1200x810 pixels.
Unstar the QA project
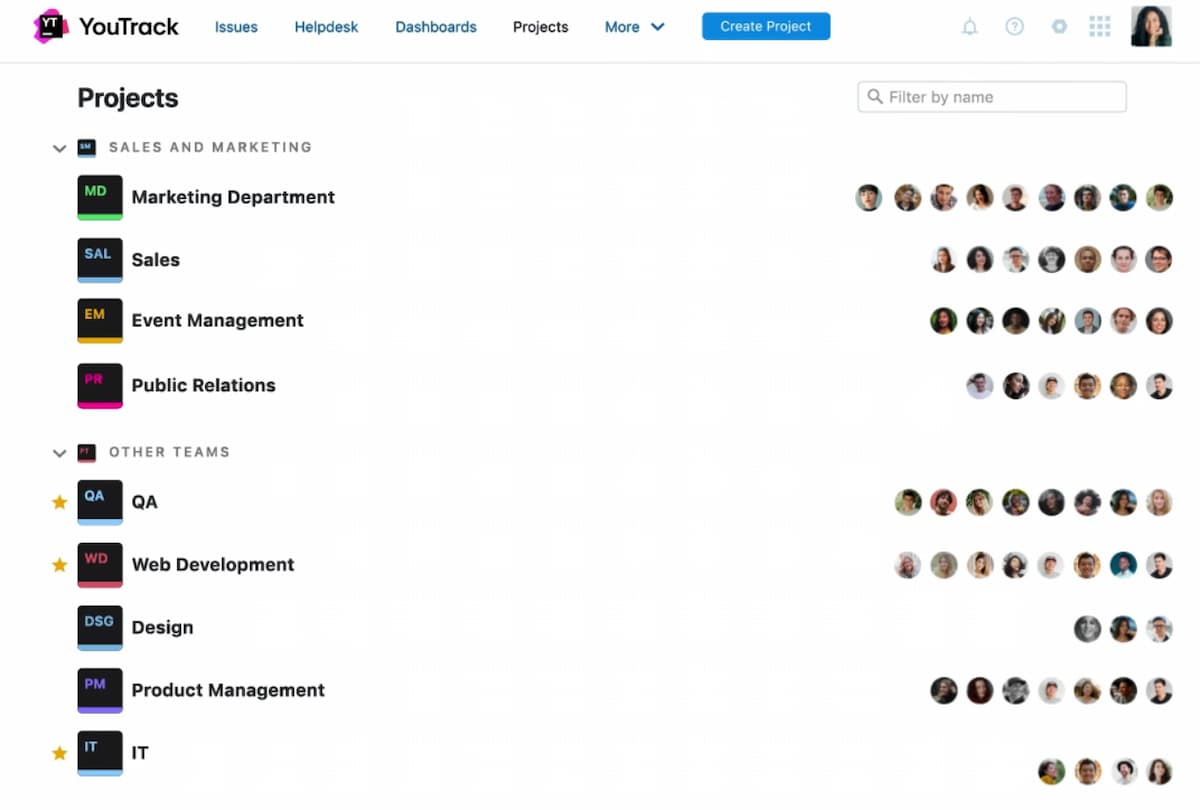pyautogui.click(x=59, y=502)
